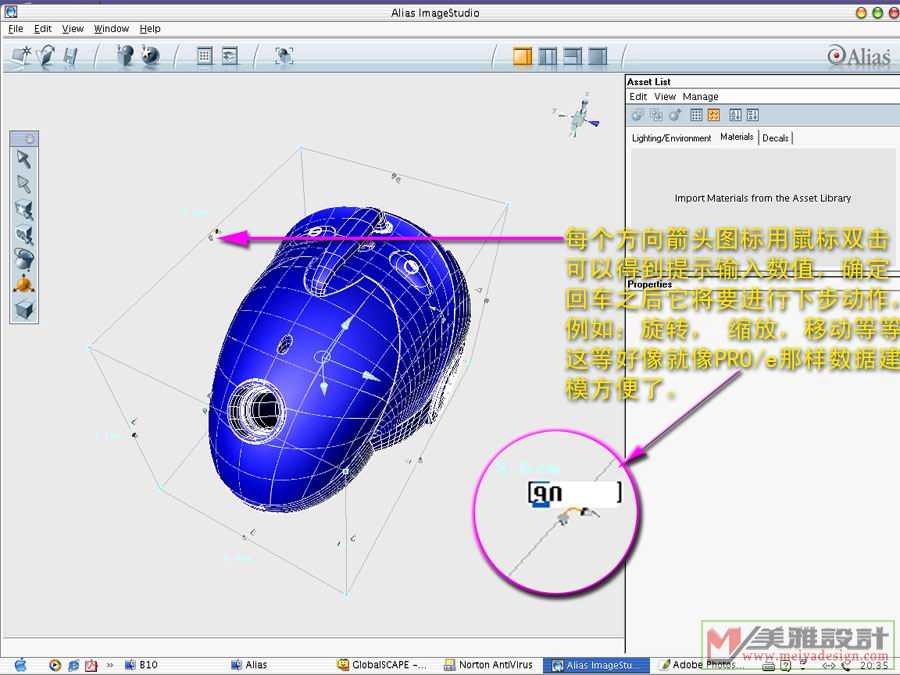Open the Asset List Edit menu
This screenshot has width=900, height=675.
coord(638,96)
